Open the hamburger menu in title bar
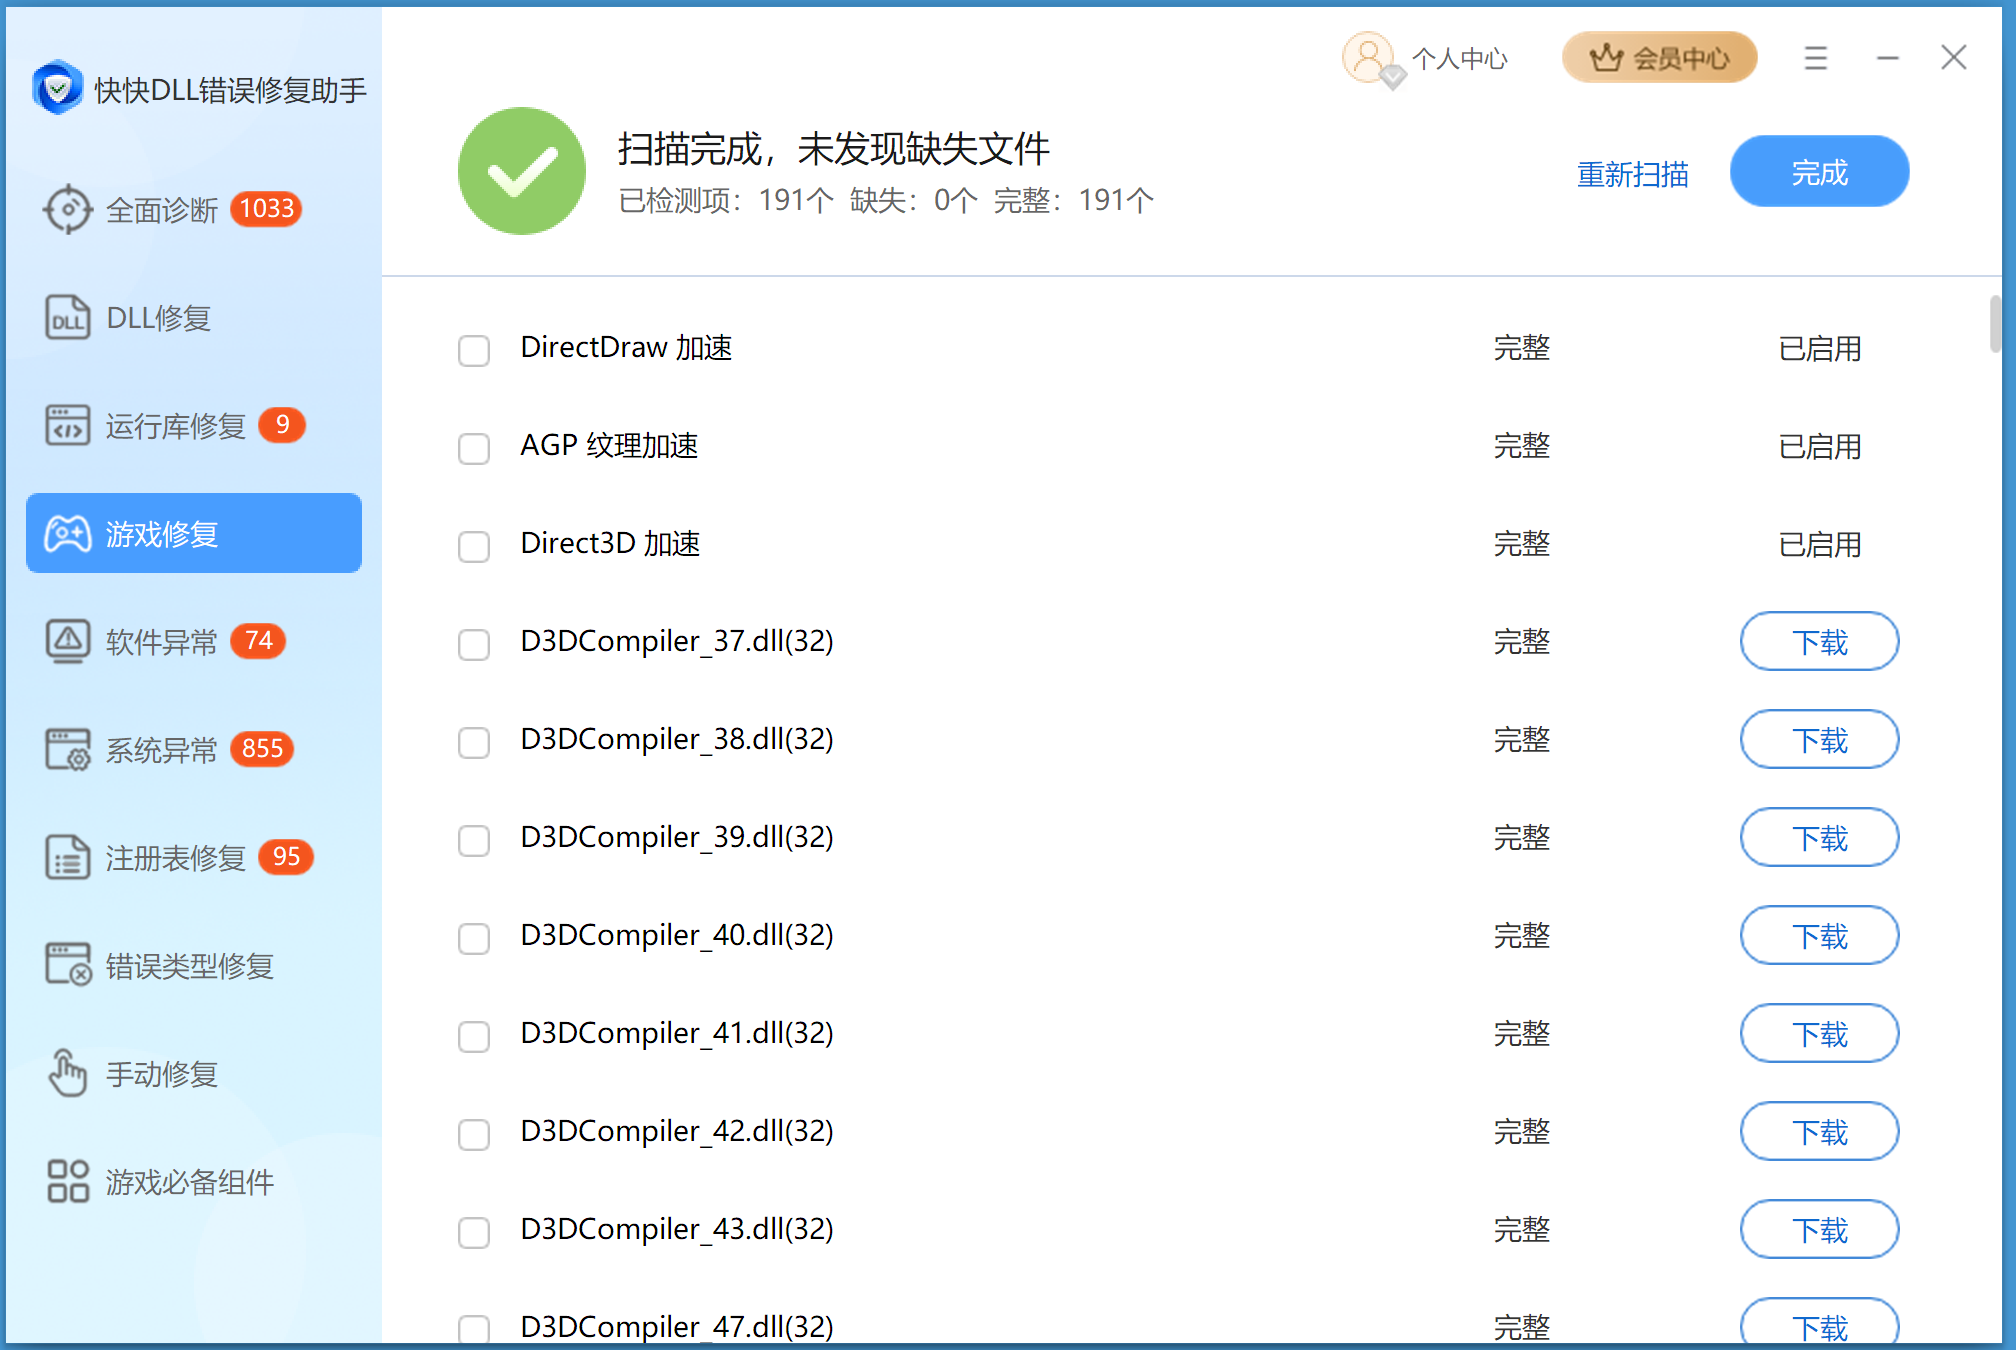 [x=1815, y=58]
